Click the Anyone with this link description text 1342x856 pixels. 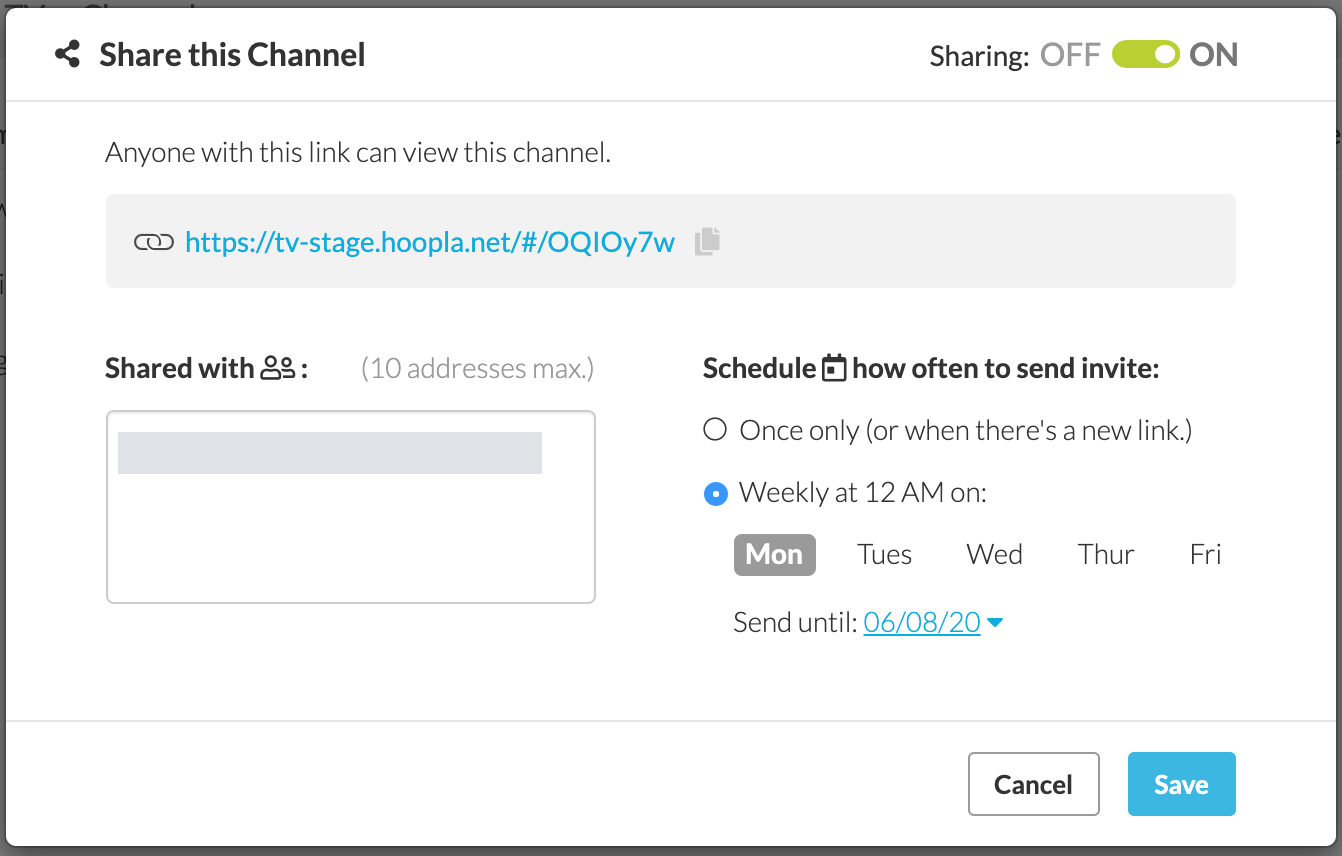(358, 153)
